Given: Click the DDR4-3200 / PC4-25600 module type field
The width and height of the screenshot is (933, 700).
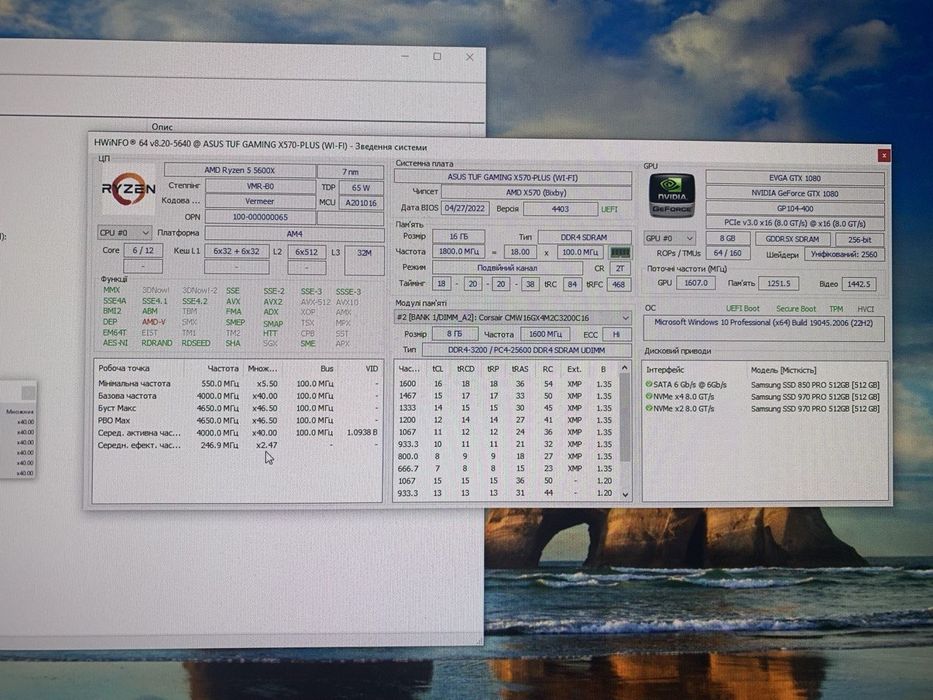Looking at the screenshot, I should 527,350.
